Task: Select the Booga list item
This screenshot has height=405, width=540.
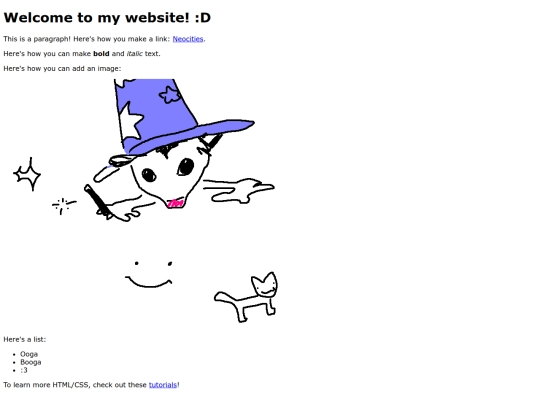Action: (x=31, y=362)
